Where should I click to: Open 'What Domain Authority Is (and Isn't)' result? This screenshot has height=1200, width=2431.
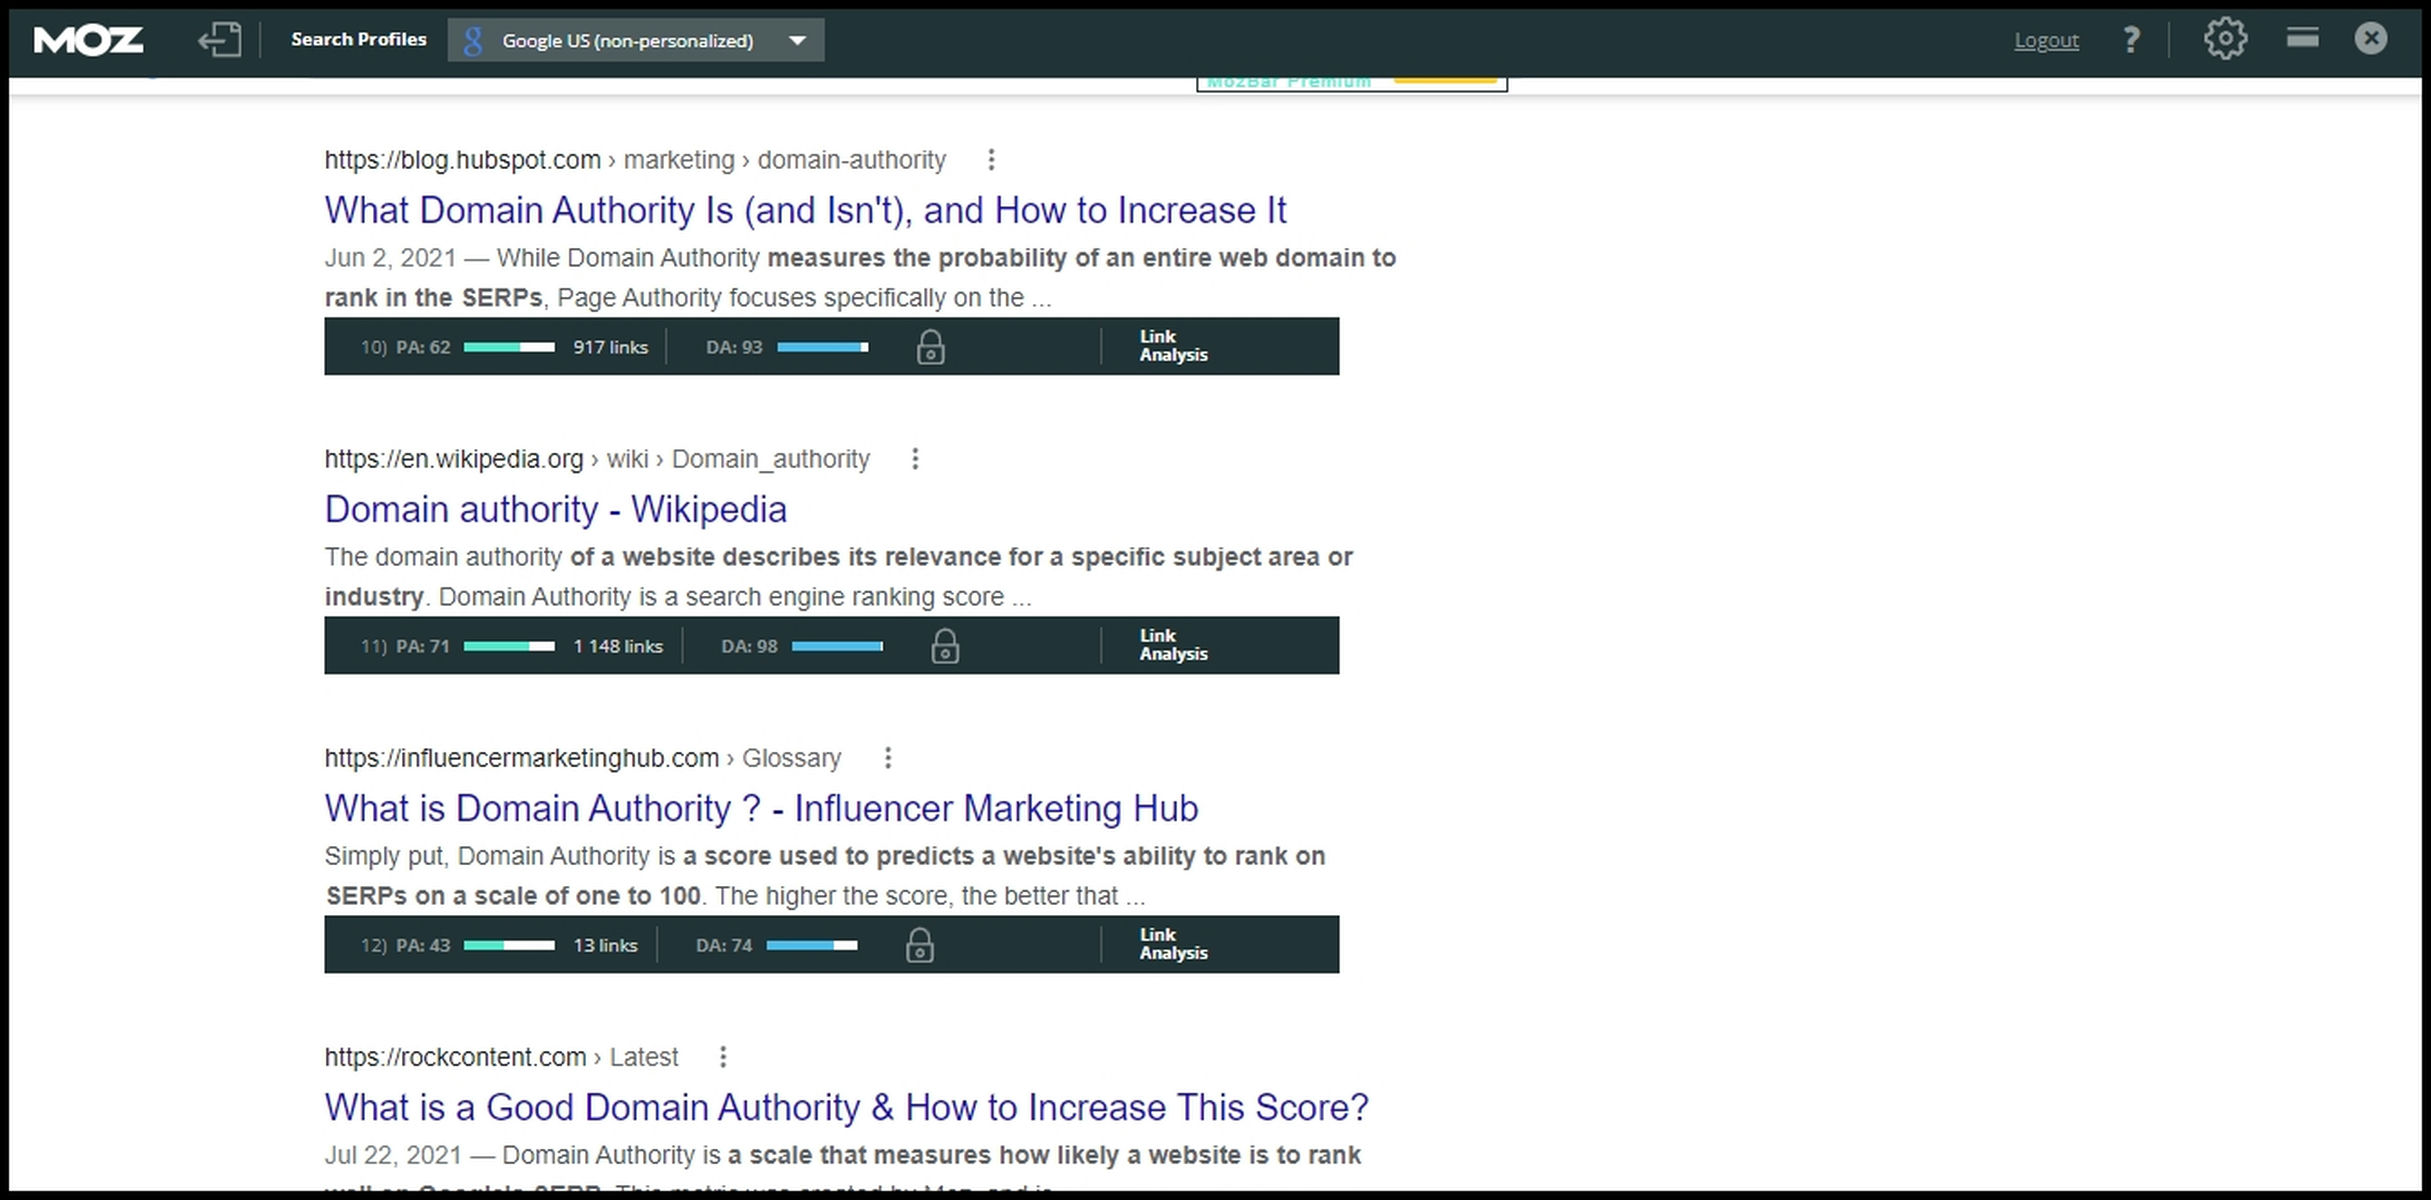[x=805, y=210]
